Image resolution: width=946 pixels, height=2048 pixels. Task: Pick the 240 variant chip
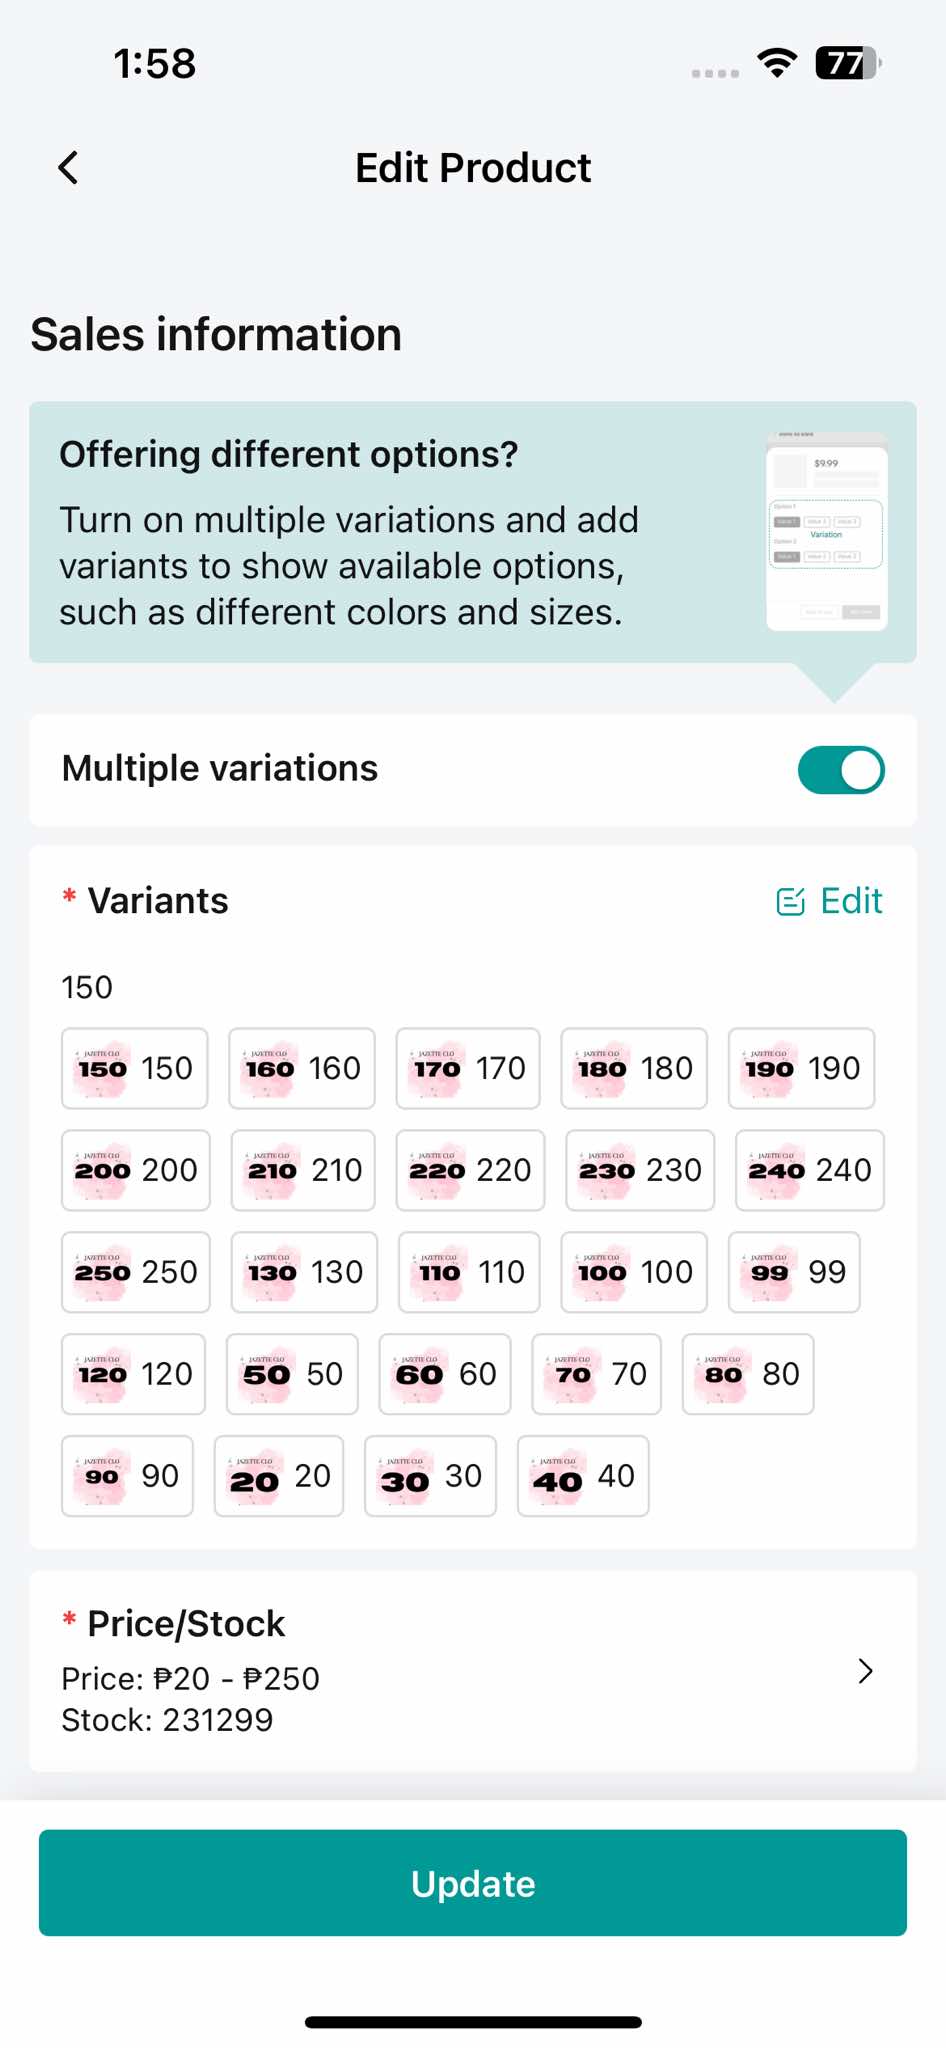click(x=809, y=1171)
